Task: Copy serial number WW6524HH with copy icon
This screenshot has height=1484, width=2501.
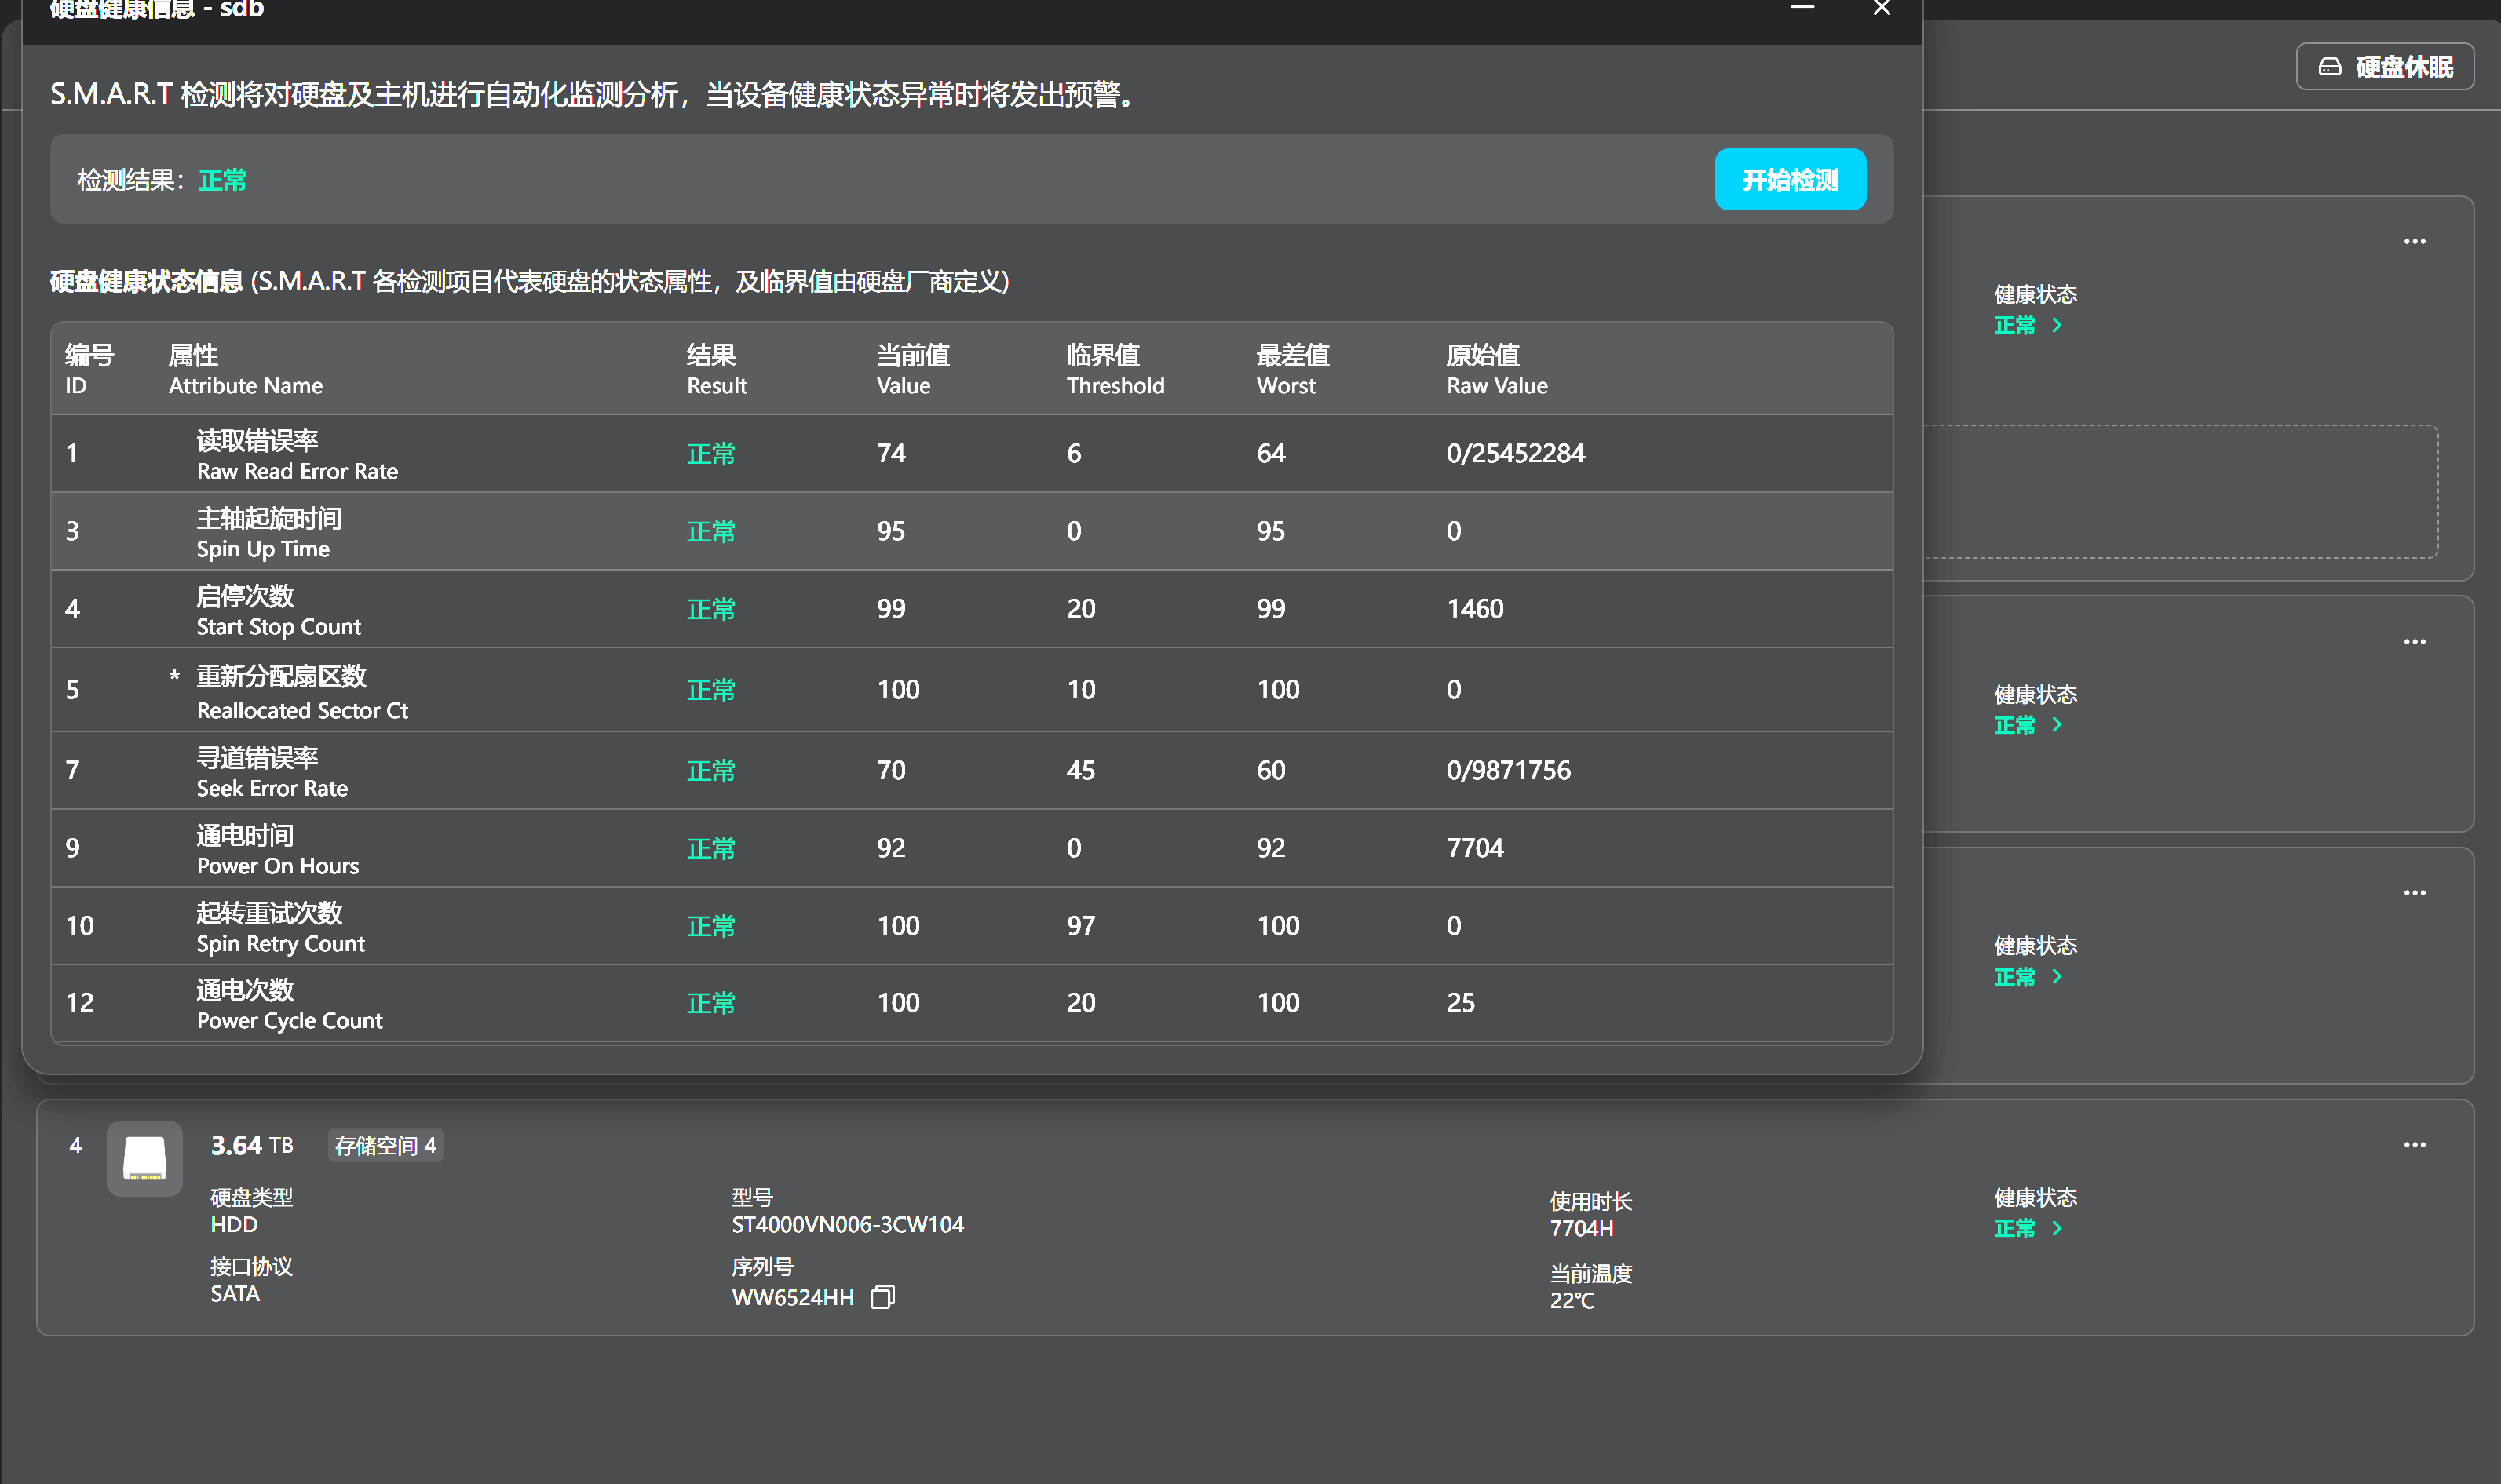Action: pos(882,1297)
